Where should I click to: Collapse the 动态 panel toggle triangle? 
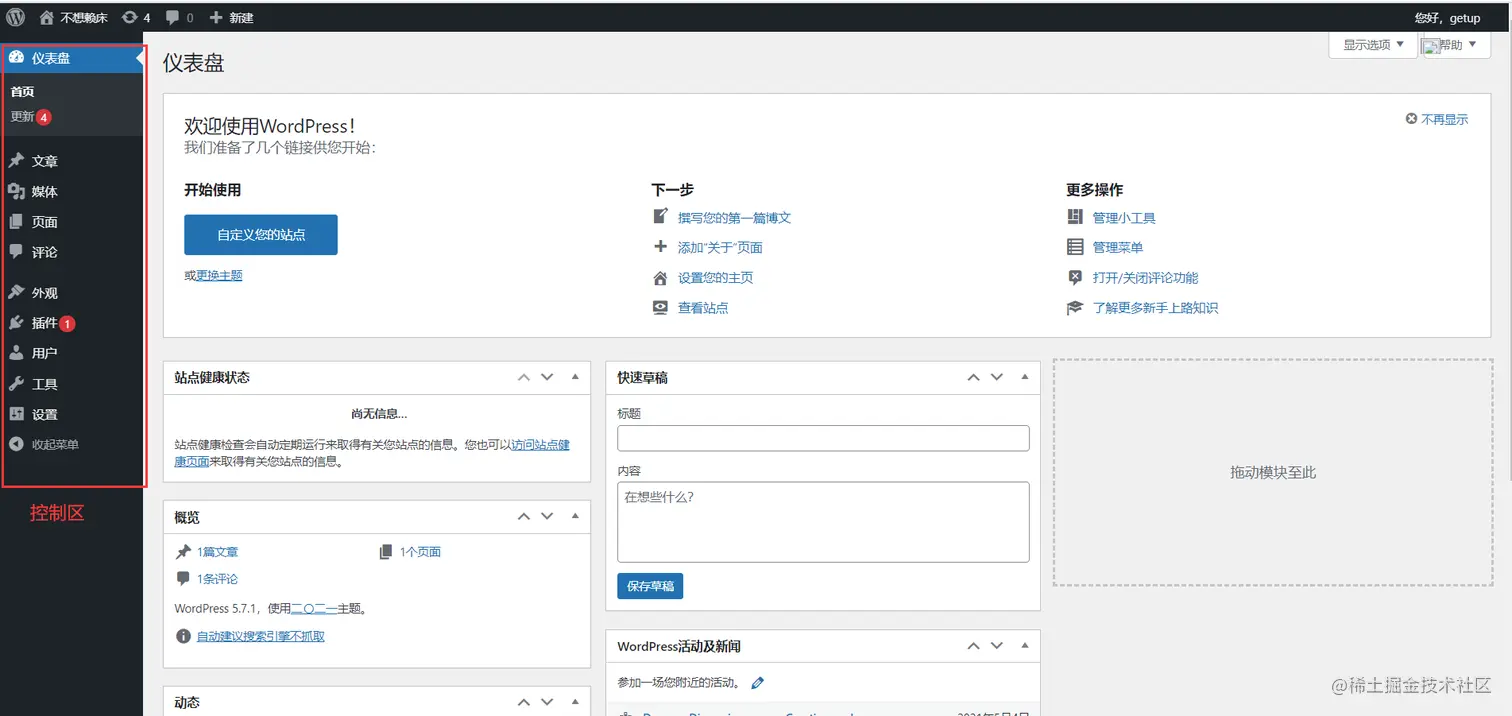(575, 702)
